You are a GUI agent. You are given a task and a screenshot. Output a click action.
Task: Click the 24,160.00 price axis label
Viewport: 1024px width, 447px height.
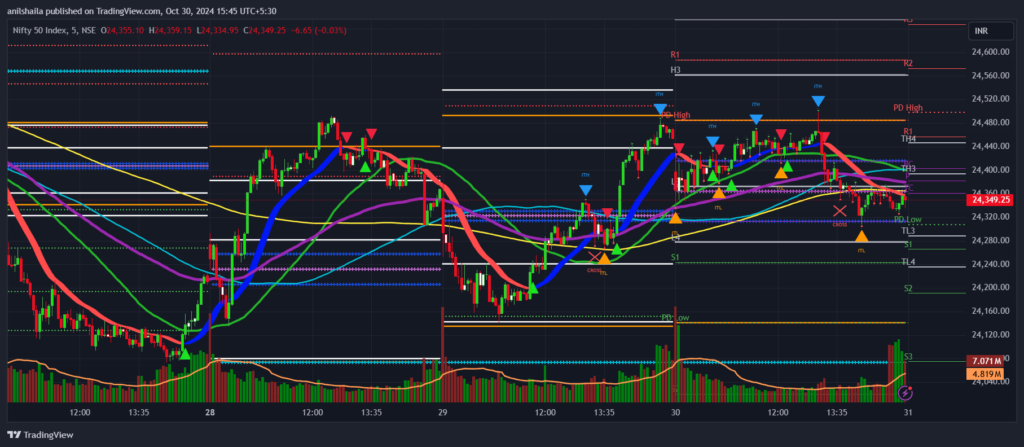coord(991,311)
